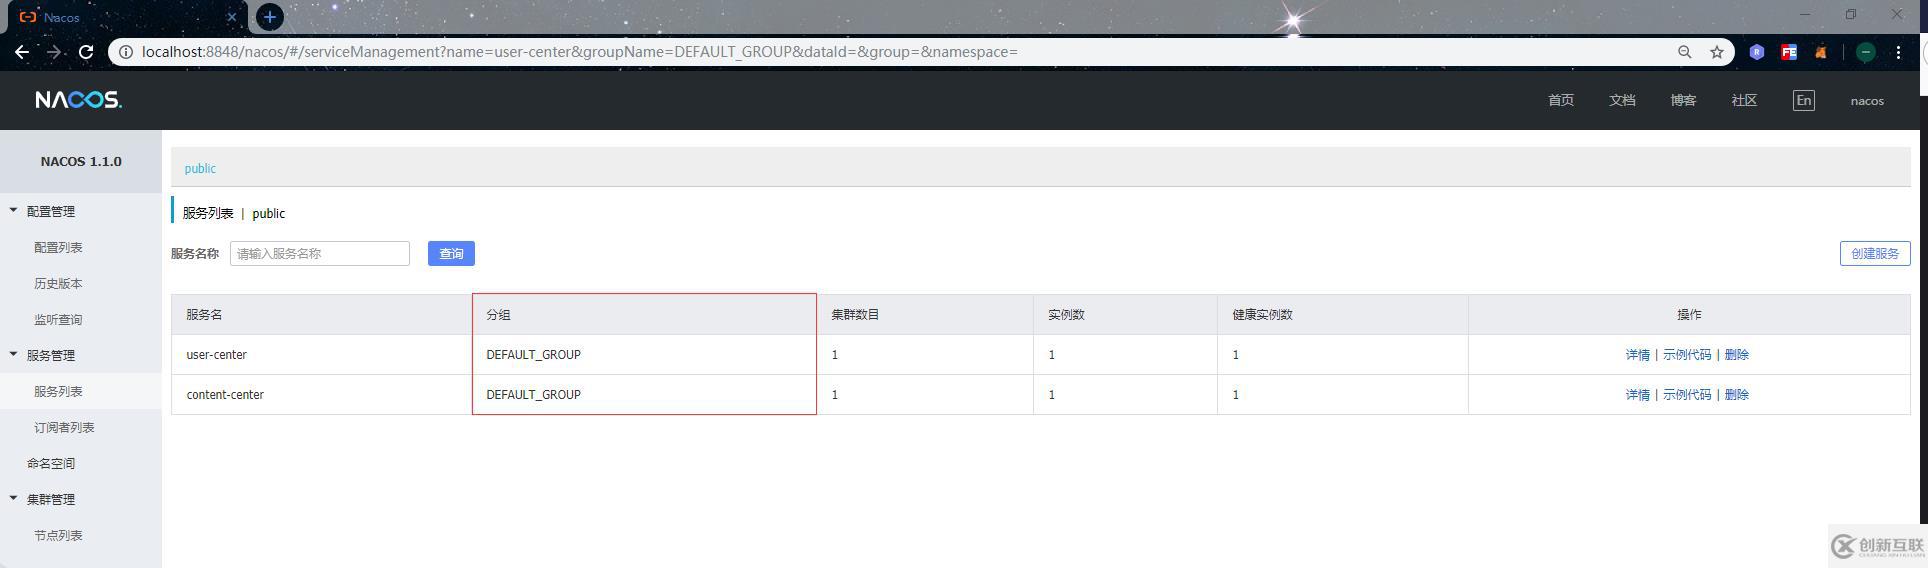Click the 操作 column header
The height and width of the screenshot is (568, 1928).
(1689, 314)
